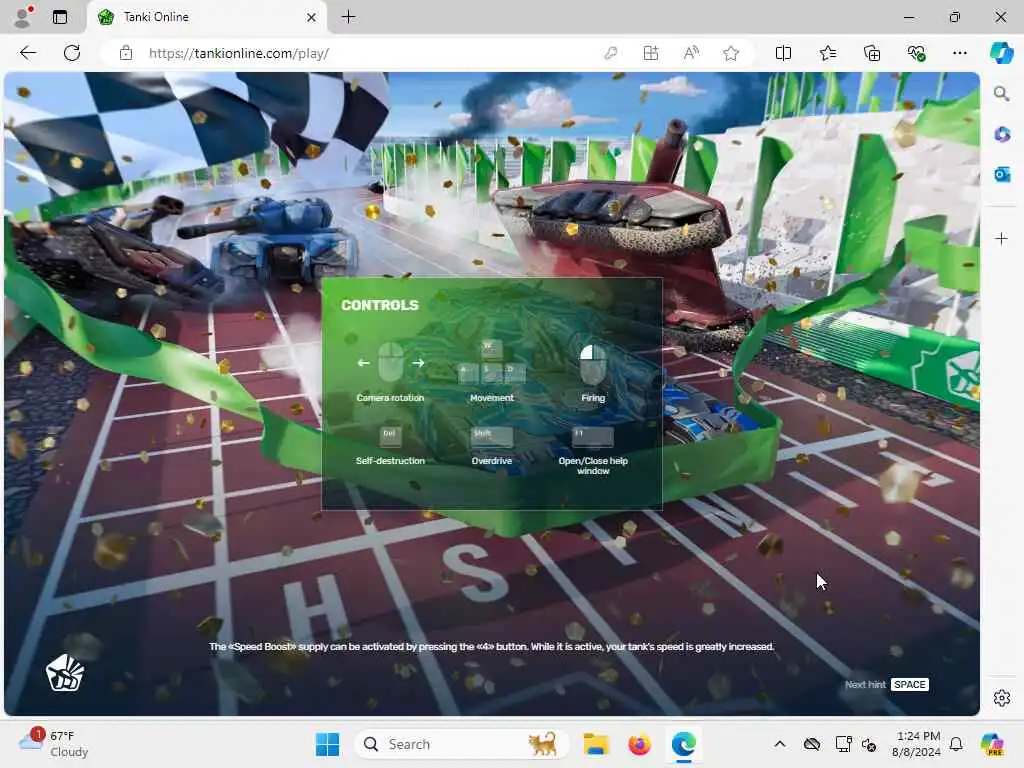1024x768 pixels.
Task: Open the Tab actions menu
Action: point(60,17)
